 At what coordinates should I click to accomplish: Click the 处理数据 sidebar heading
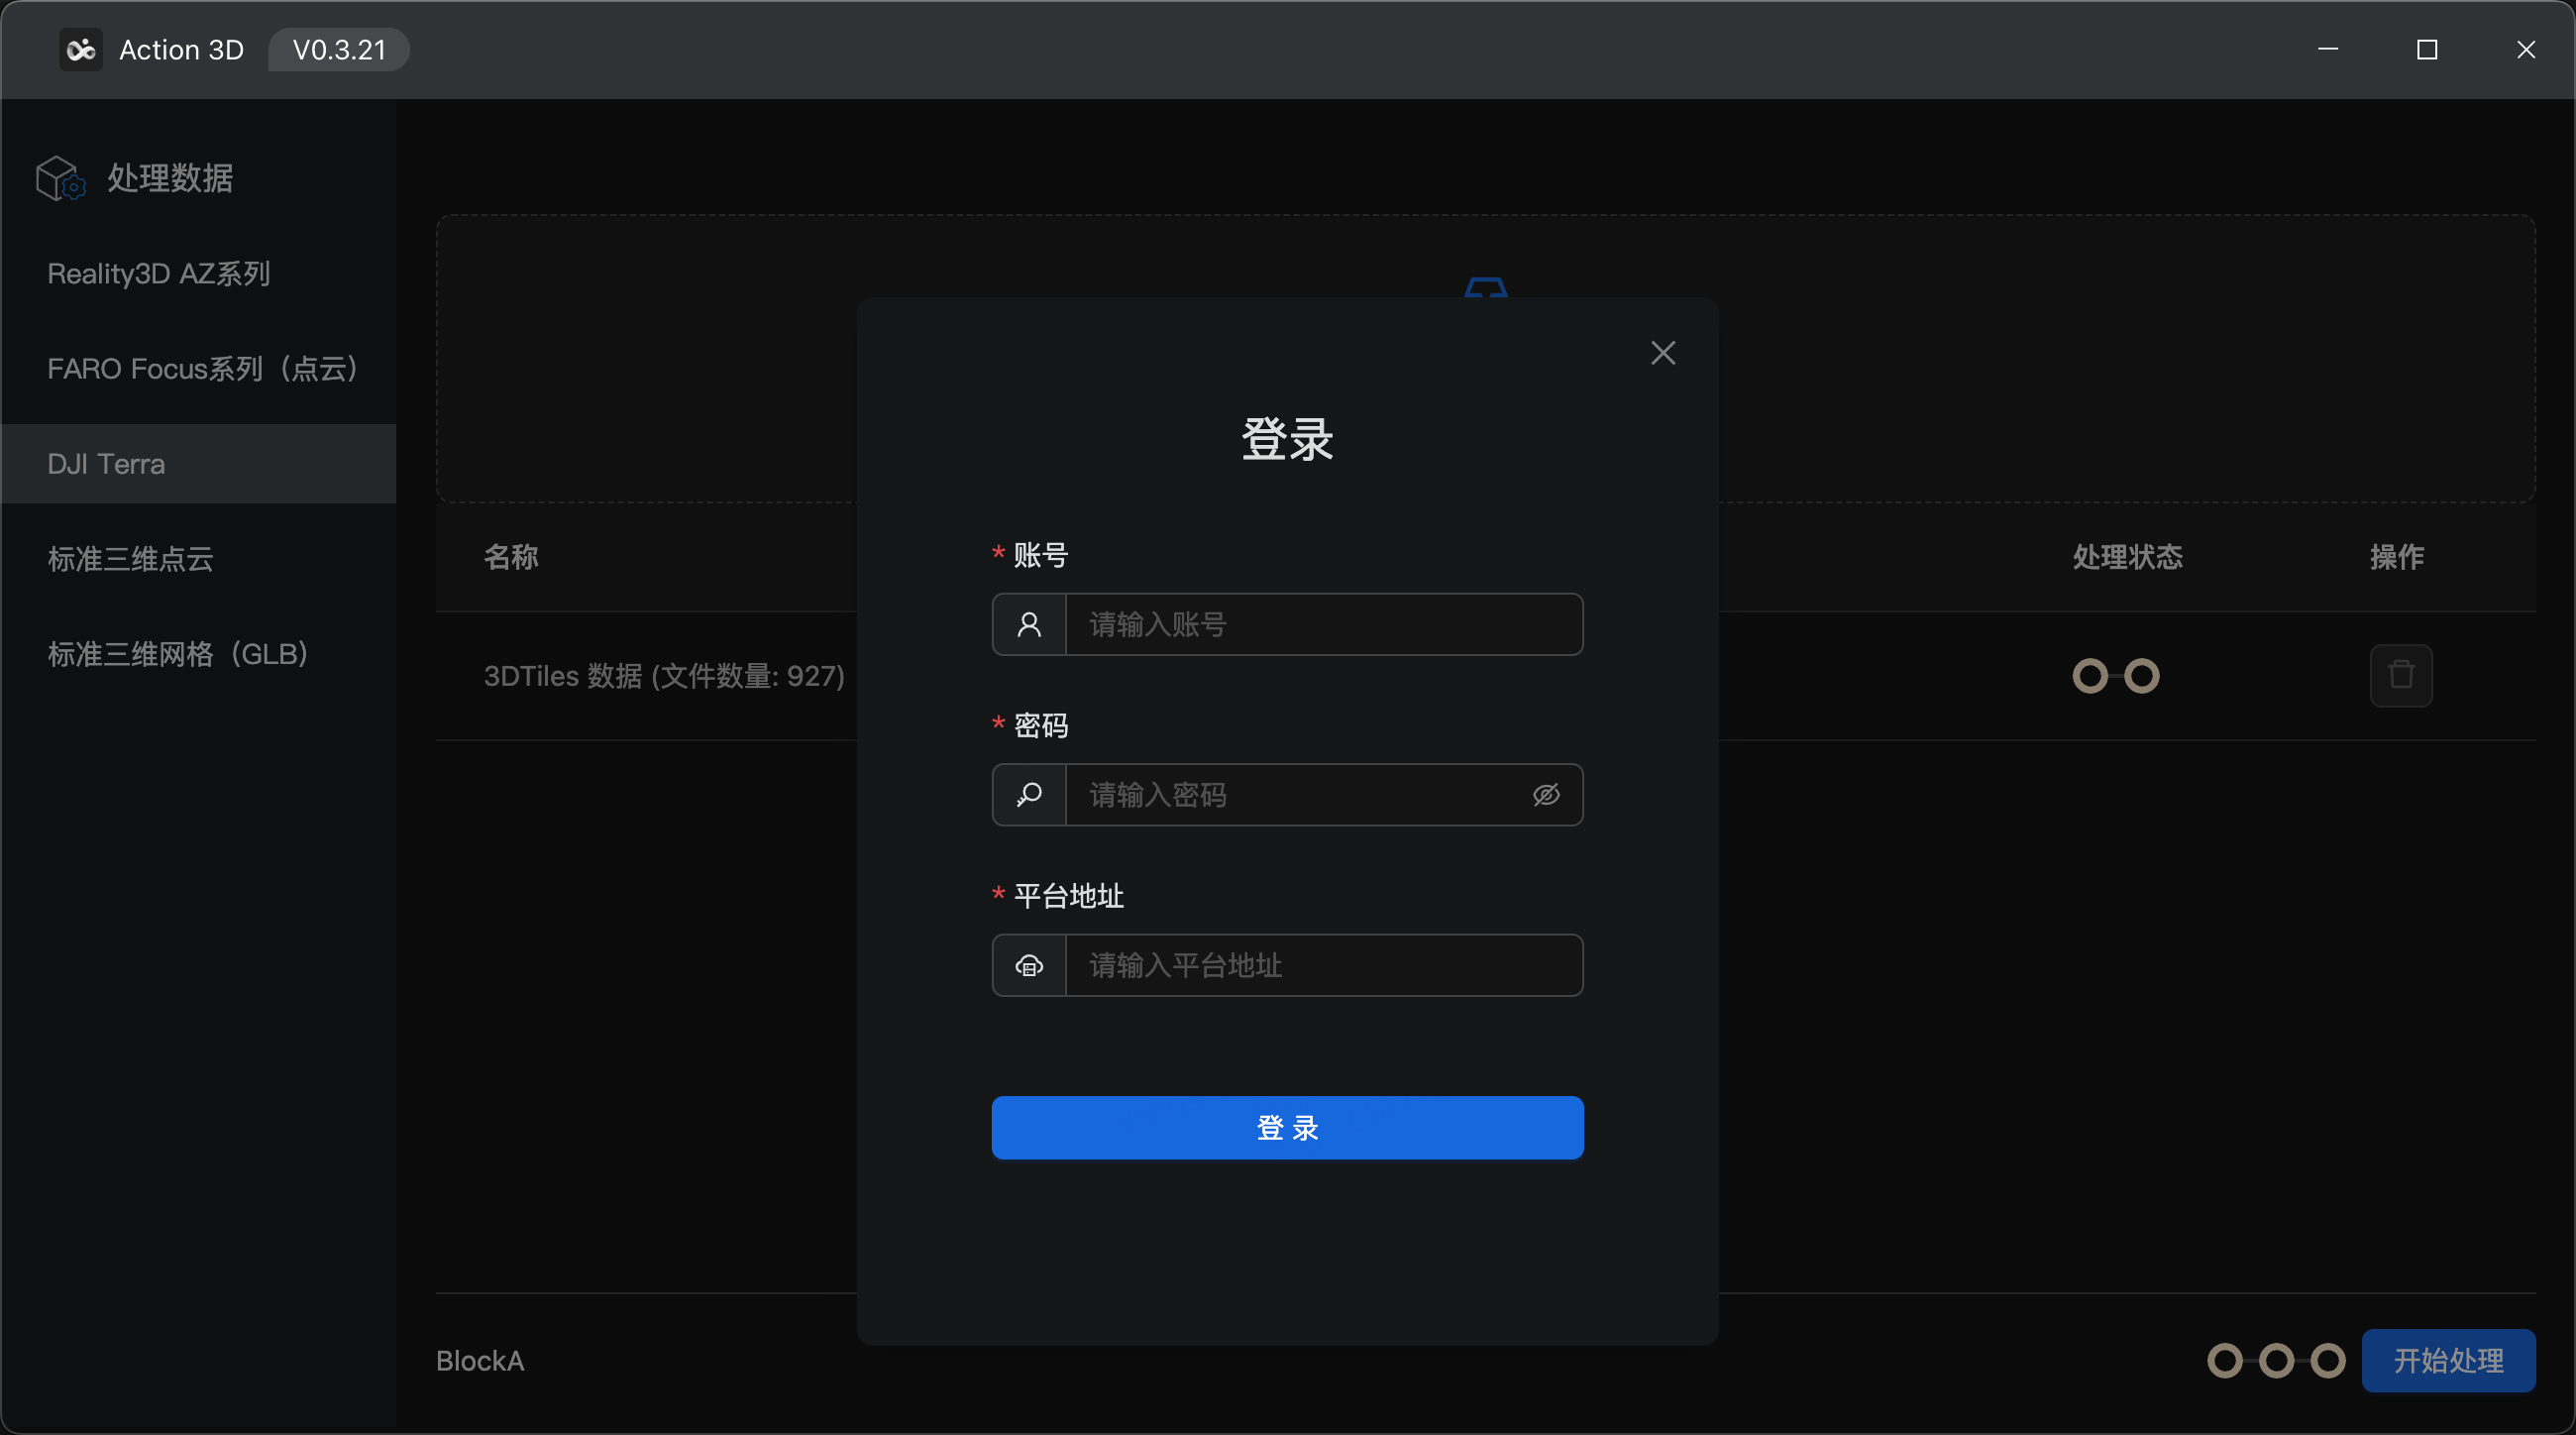coord(170,178)
